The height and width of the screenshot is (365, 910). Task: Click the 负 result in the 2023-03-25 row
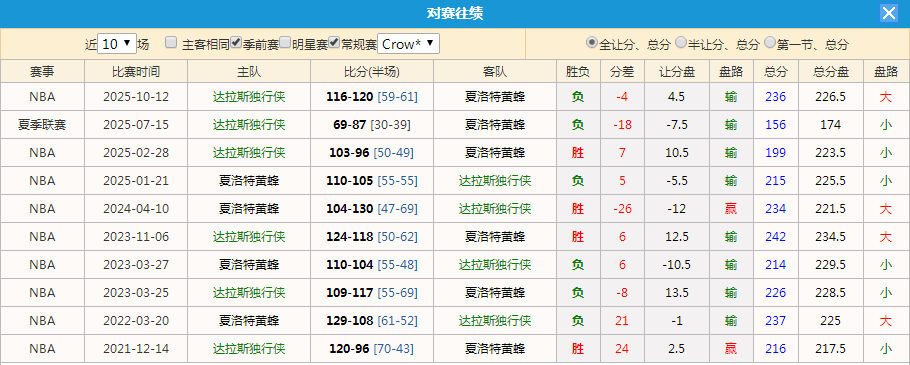pos(578,293)
